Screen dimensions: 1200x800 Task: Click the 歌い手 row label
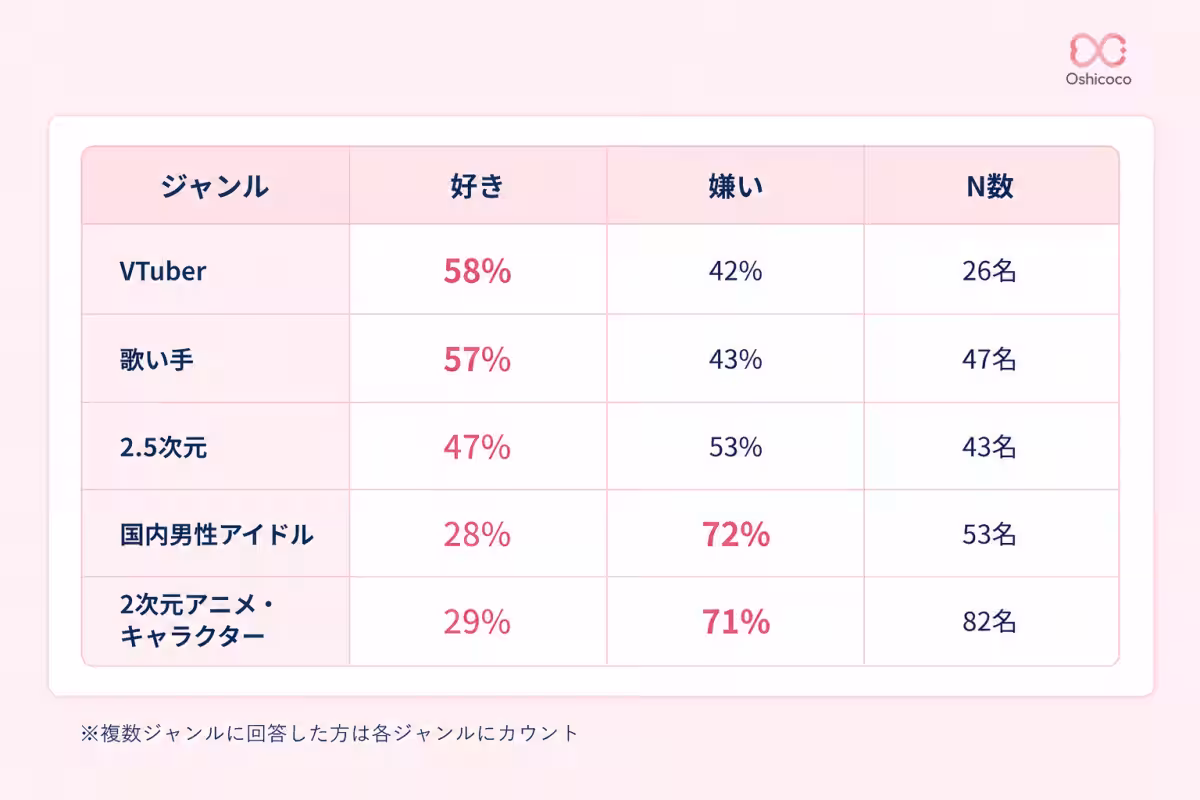pyautogui.click(x=157, y=359)
